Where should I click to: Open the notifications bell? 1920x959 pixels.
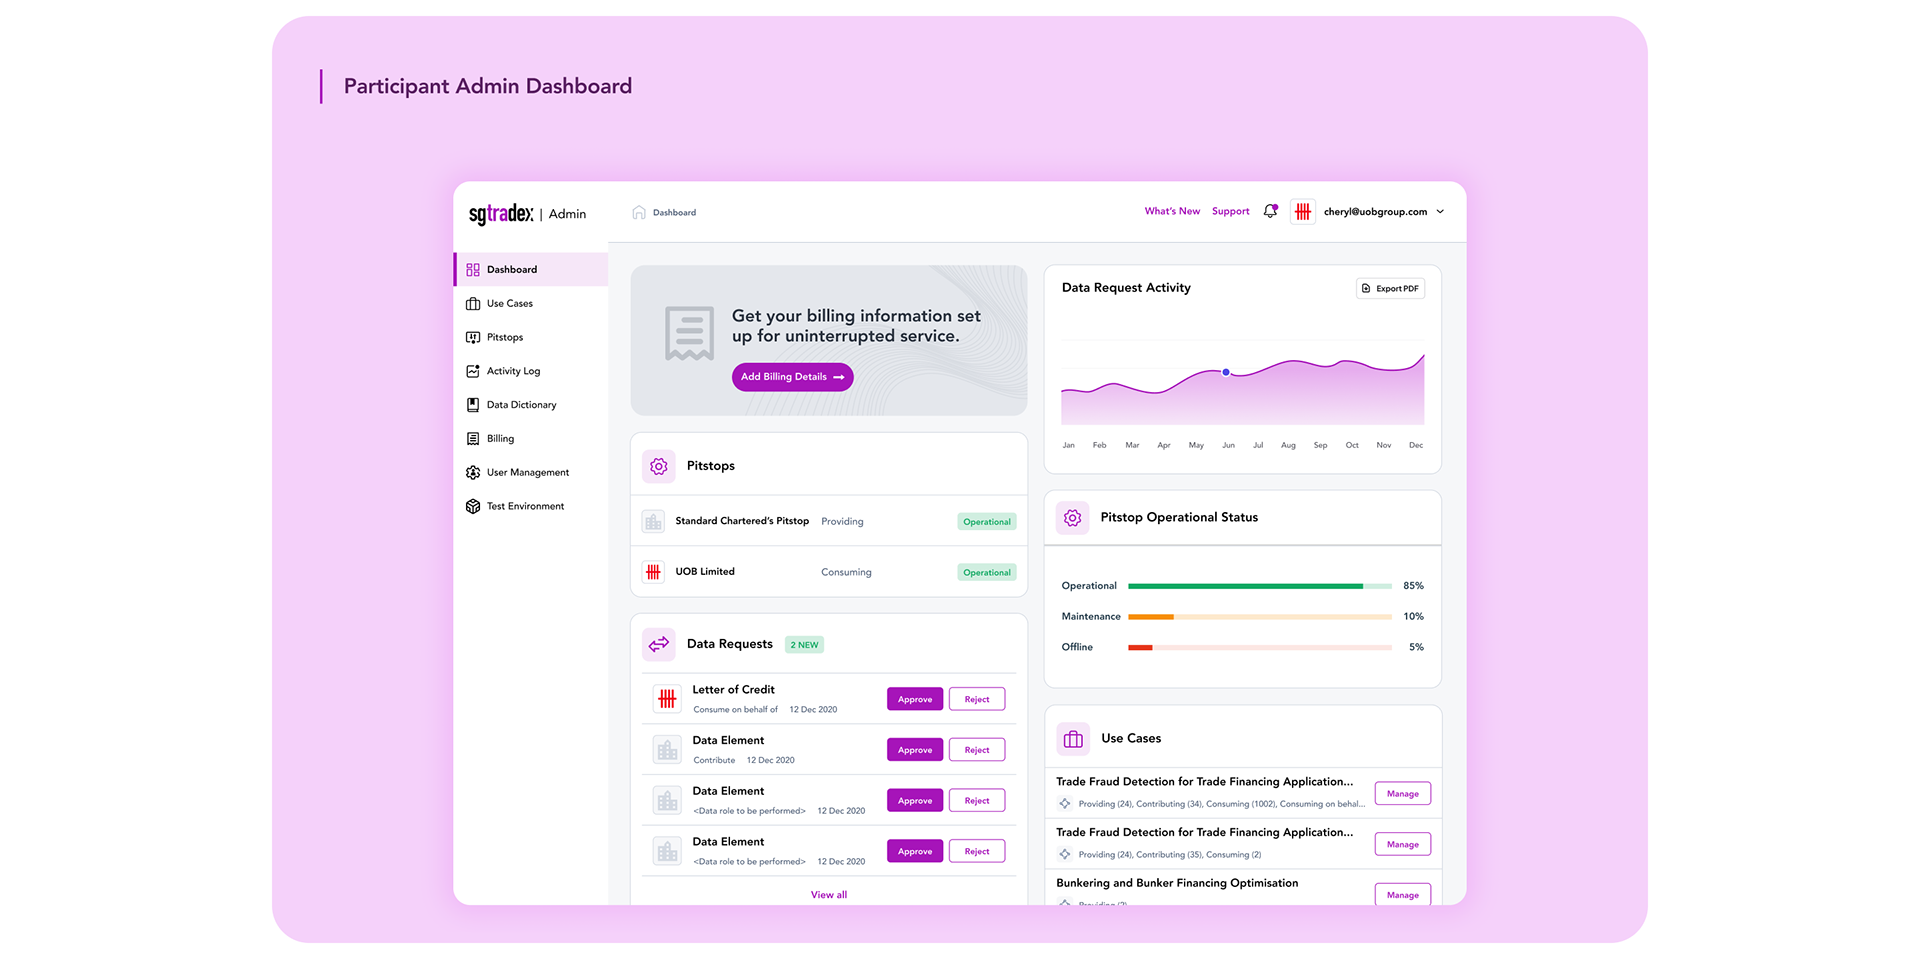(x=1270, y=211)
